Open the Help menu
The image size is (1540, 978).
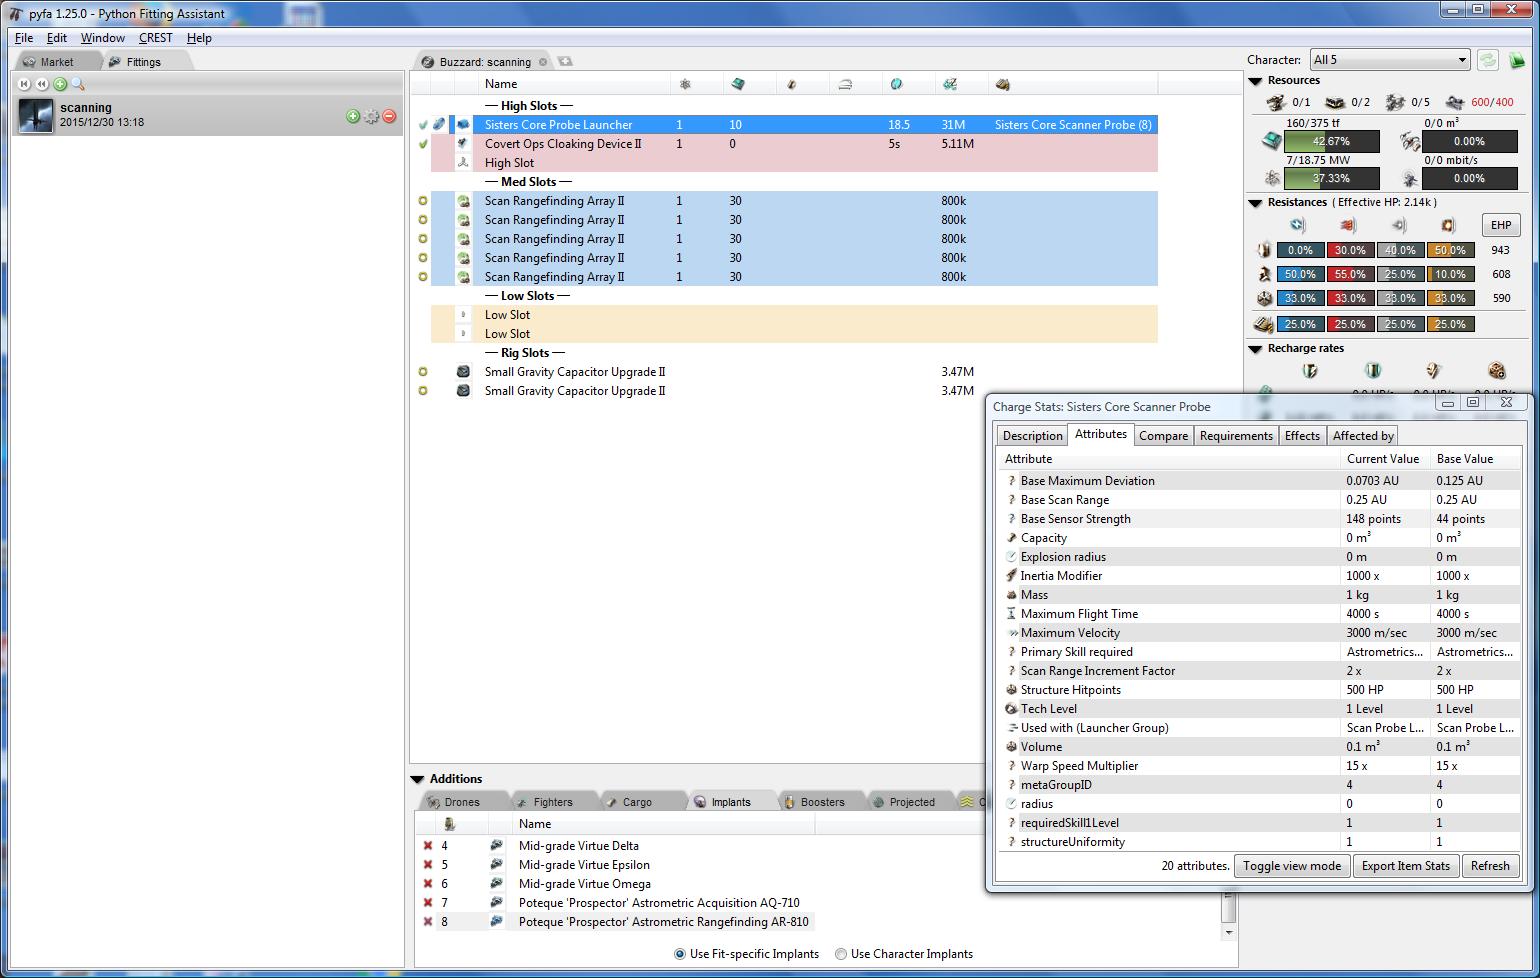(199, 38)
